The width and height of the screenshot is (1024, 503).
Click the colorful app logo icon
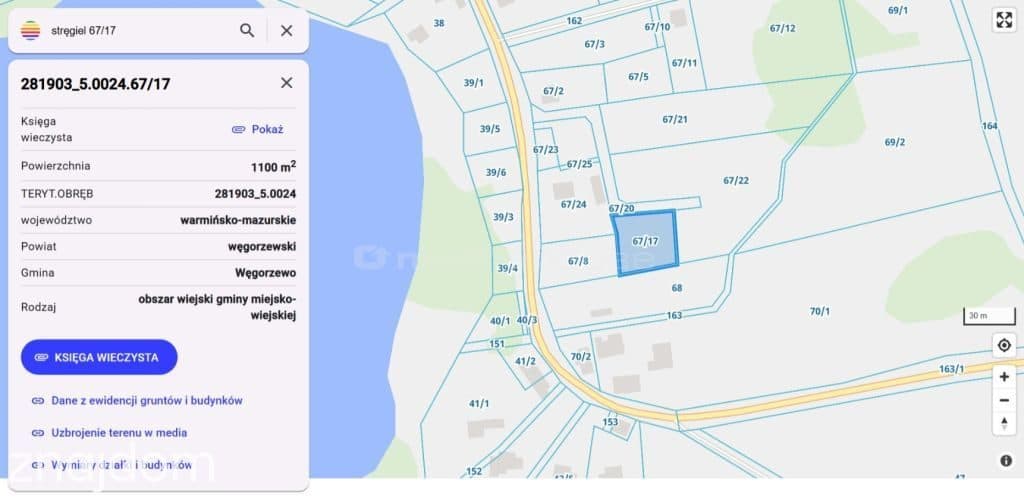click(30, 30)
